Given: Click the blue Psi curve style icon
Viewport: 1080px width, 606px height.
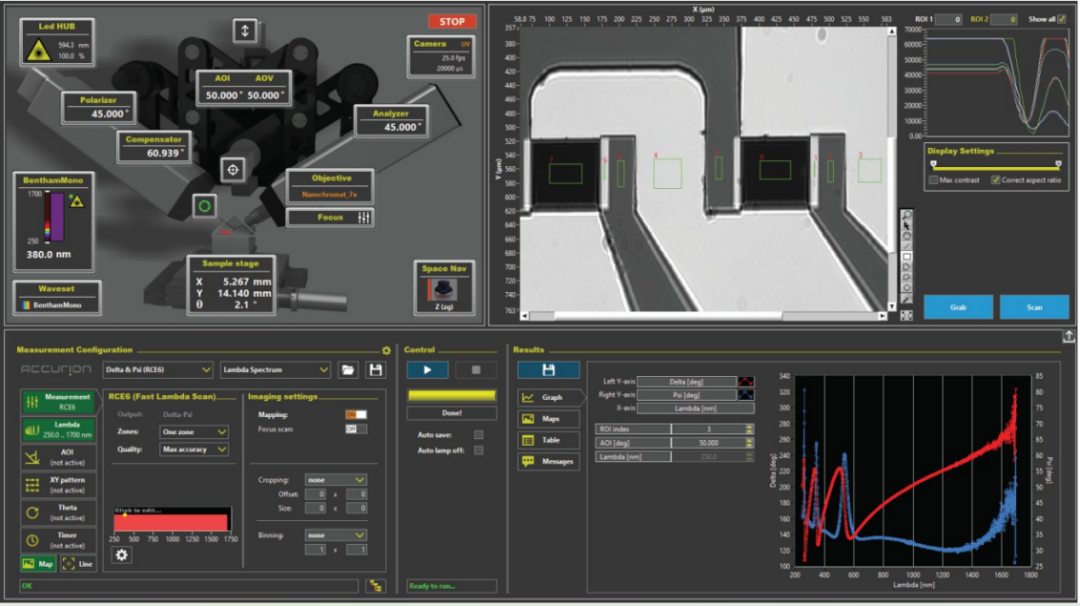Looking at the screenshot, I should tap(746, 395).
